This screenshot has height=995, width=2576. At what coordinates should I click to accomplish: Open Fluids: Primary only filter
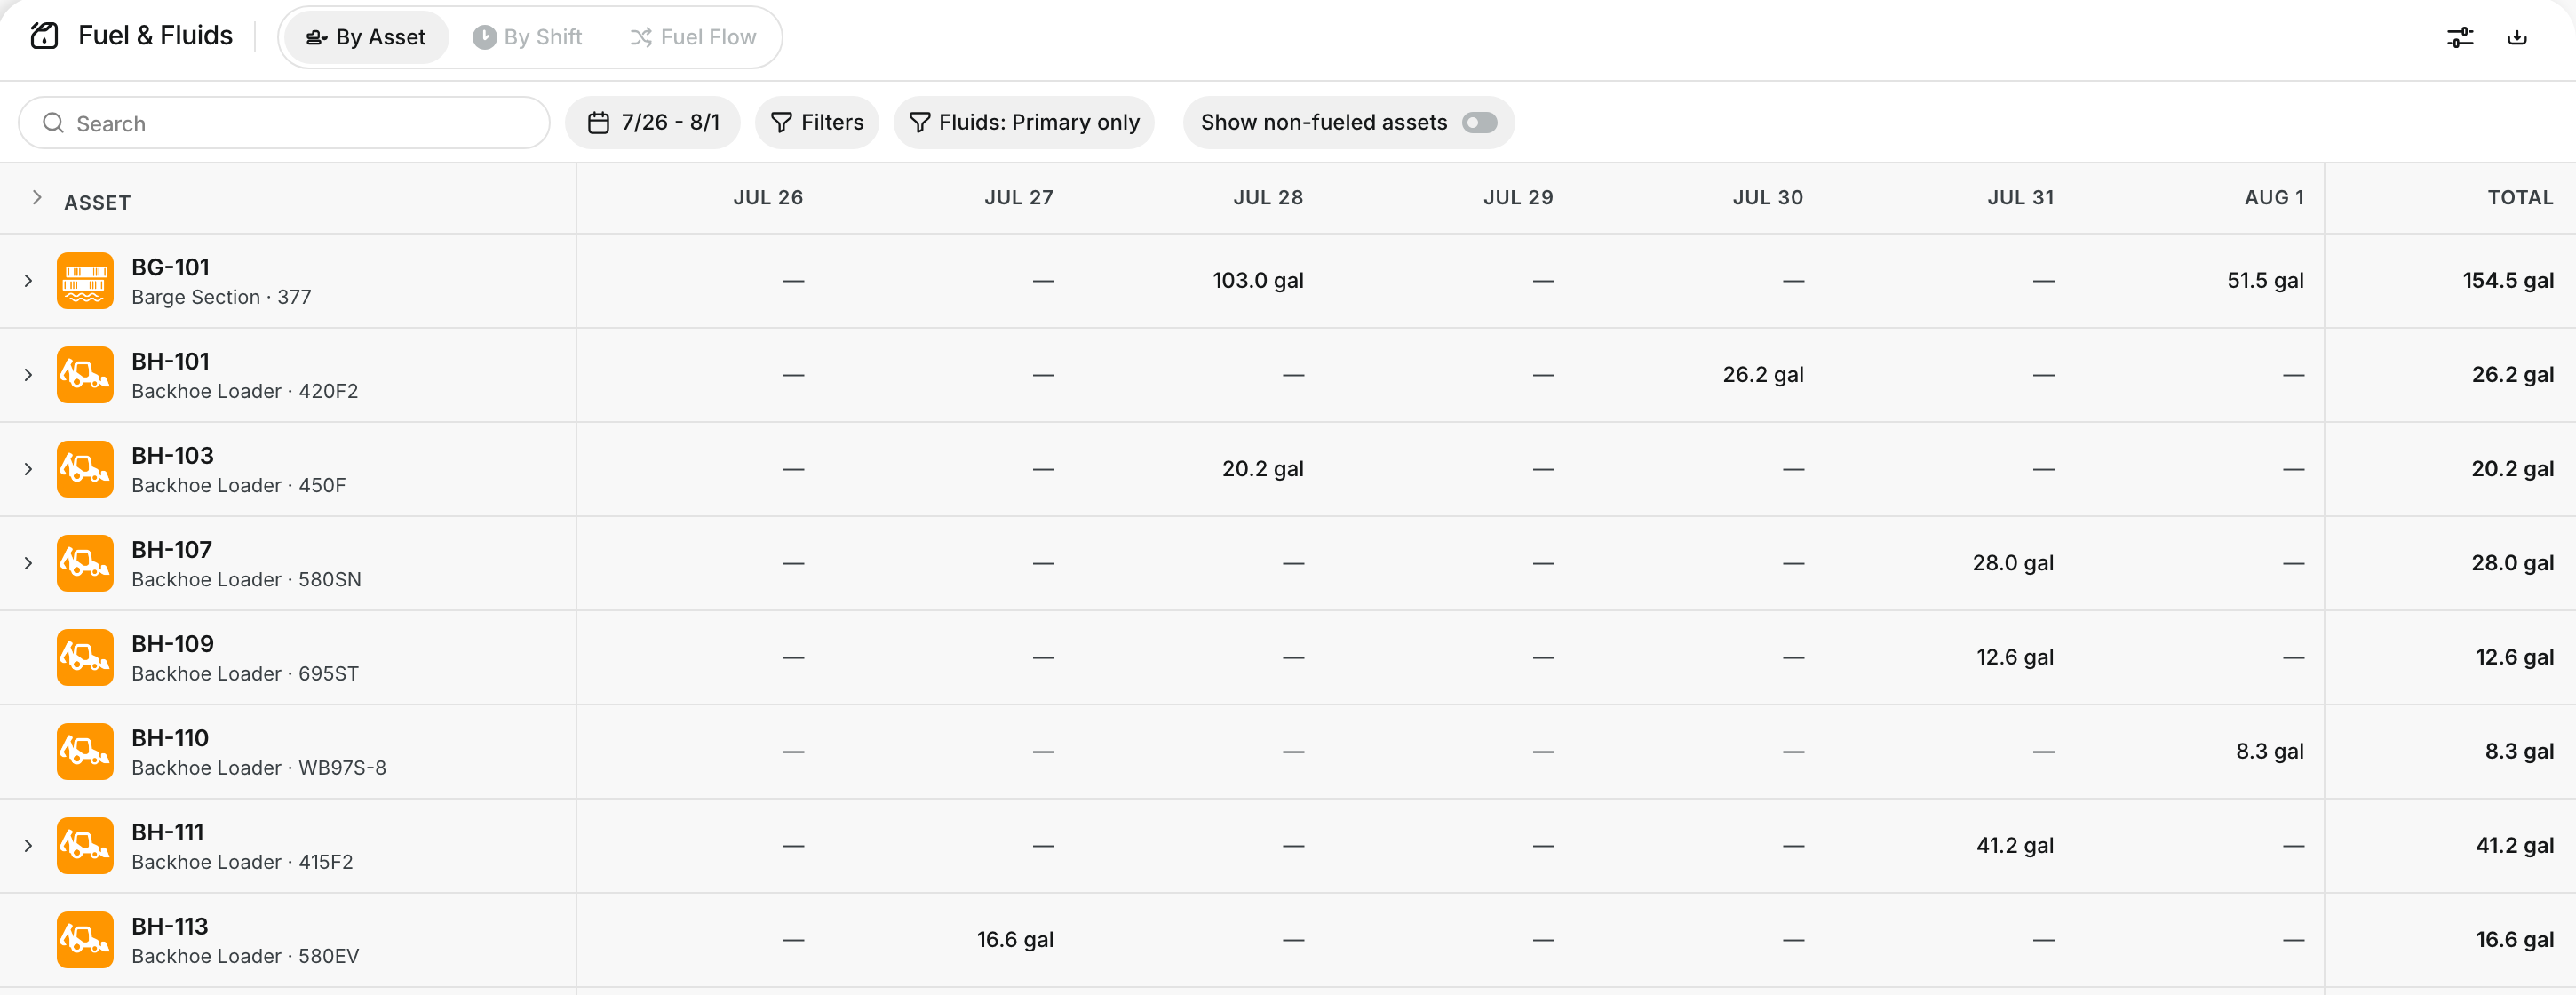[x=1024, y=123]
